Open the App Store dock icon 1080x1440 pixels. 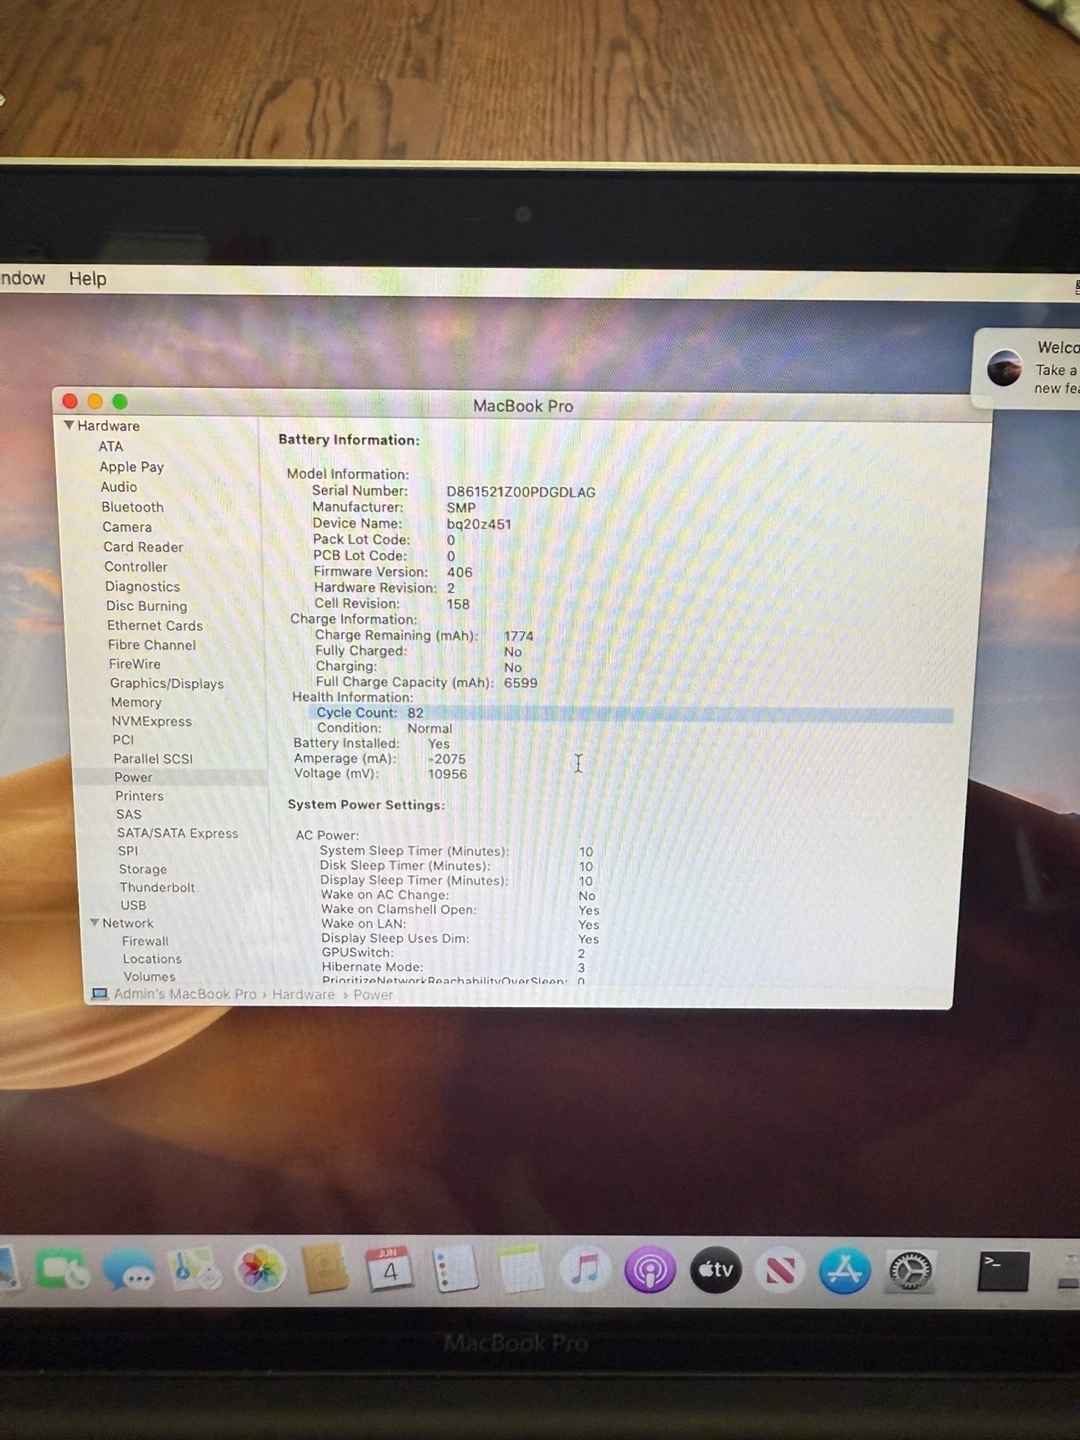pyautogui.click(x=845, y=1271)
